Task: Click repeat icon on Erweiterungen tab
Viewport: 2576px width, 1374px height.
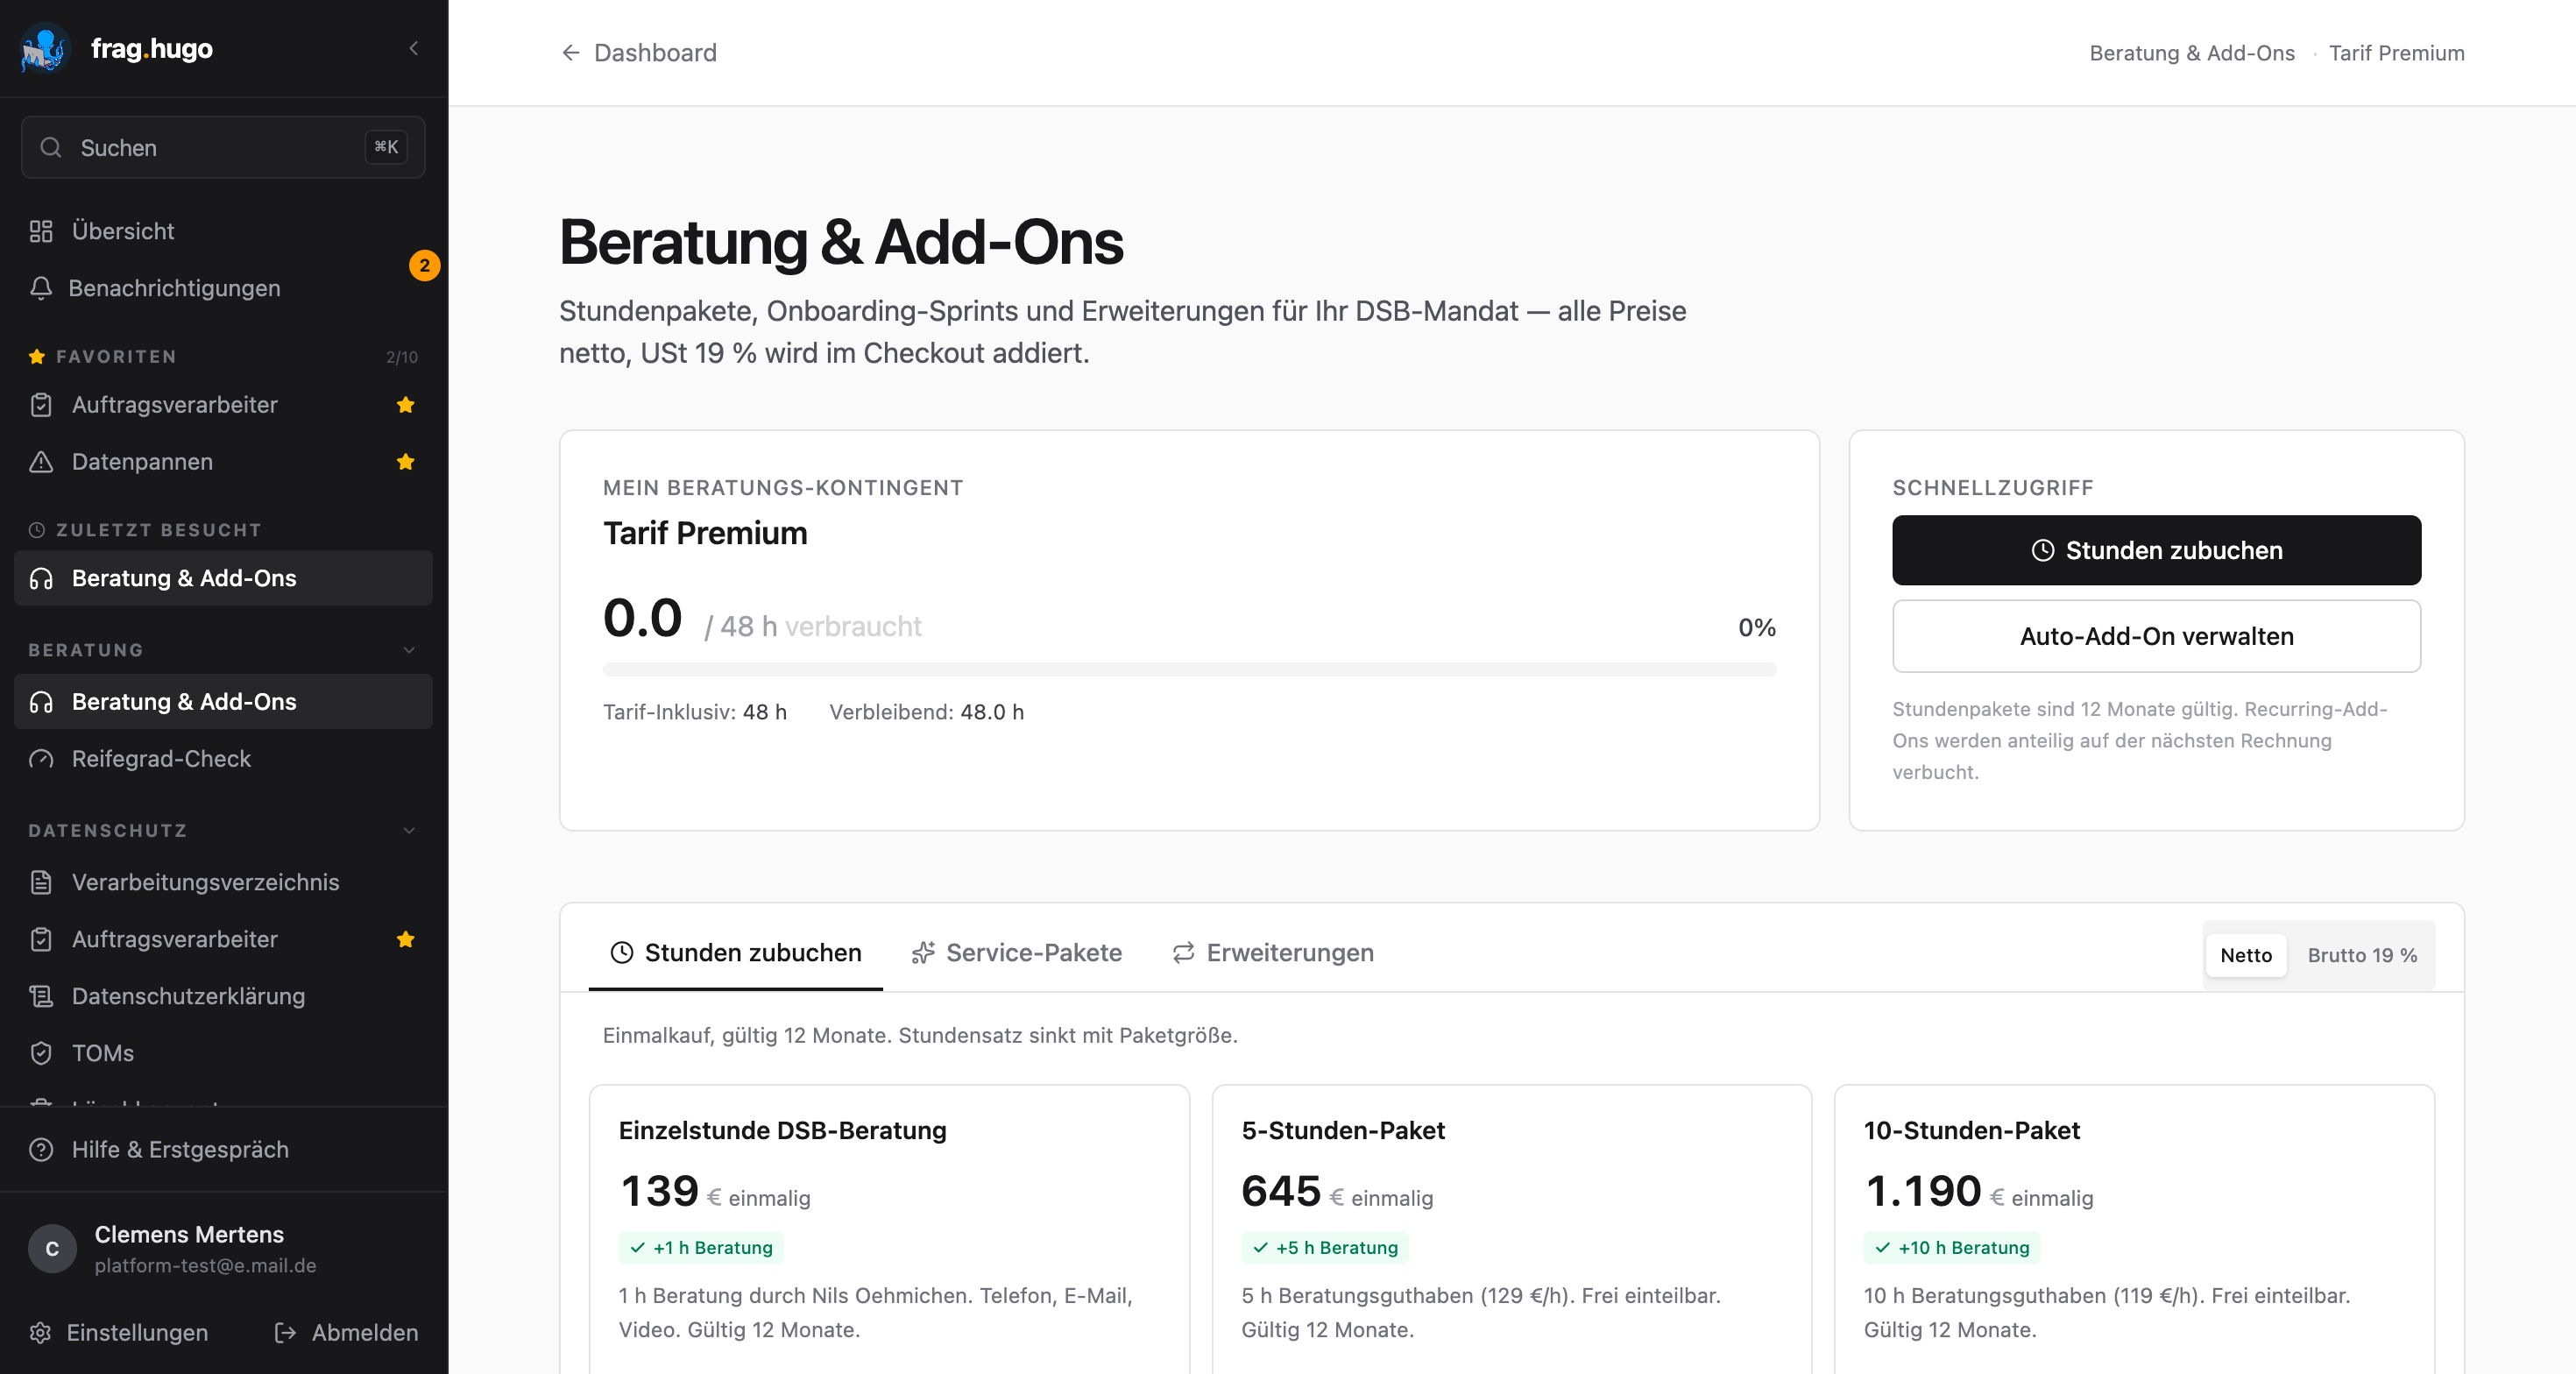Action: (x=1184, y=953)
